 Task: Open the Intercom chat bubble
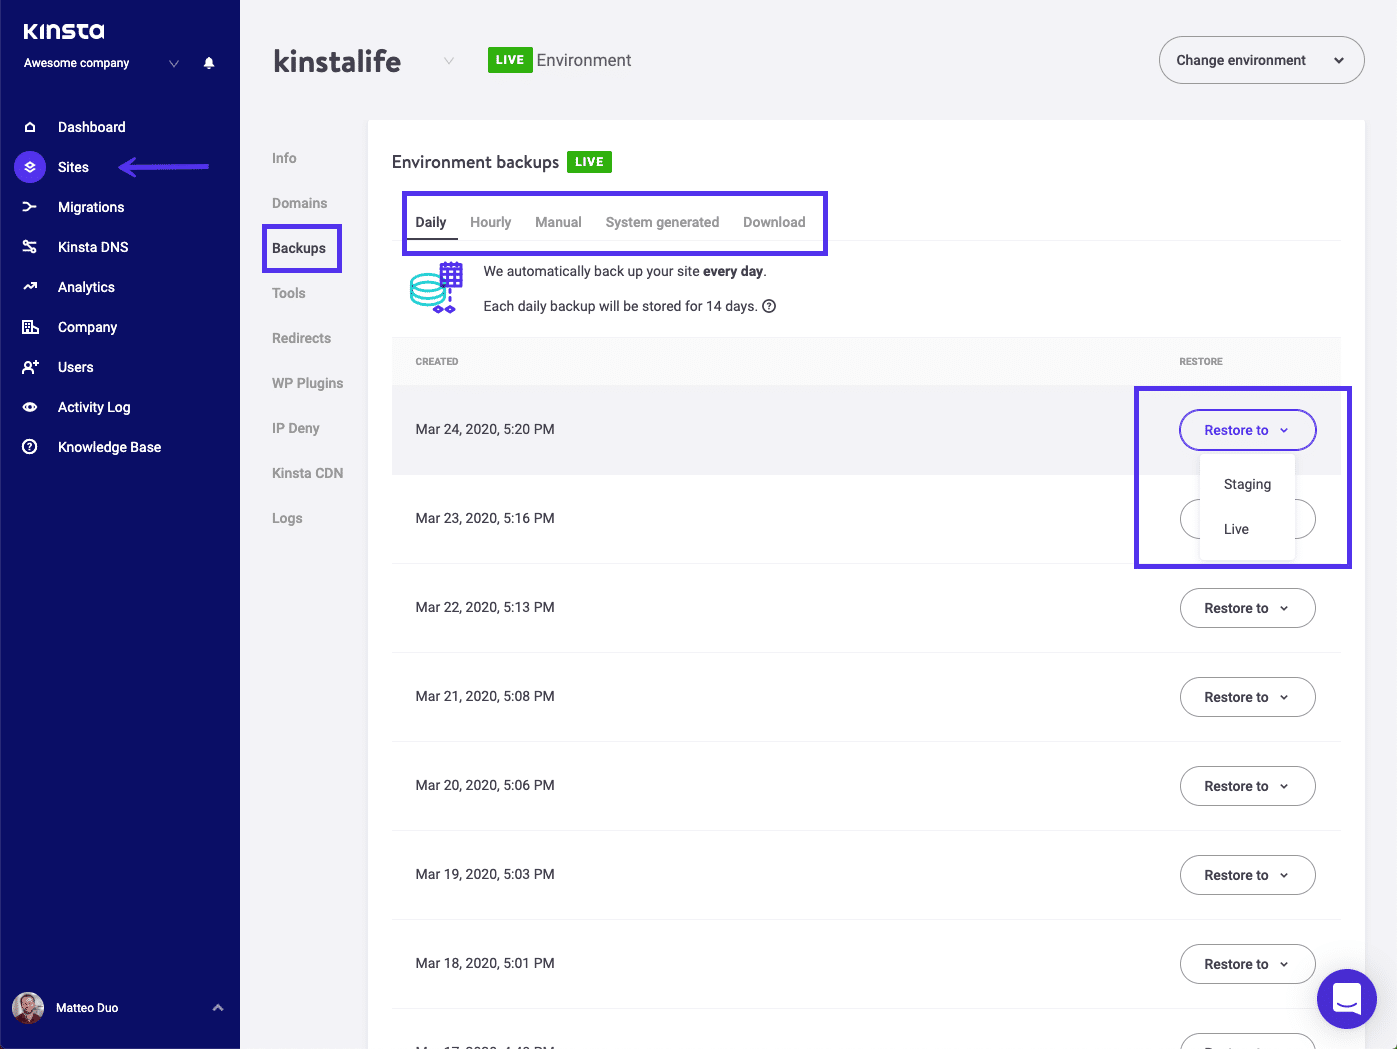[1347, 999]
